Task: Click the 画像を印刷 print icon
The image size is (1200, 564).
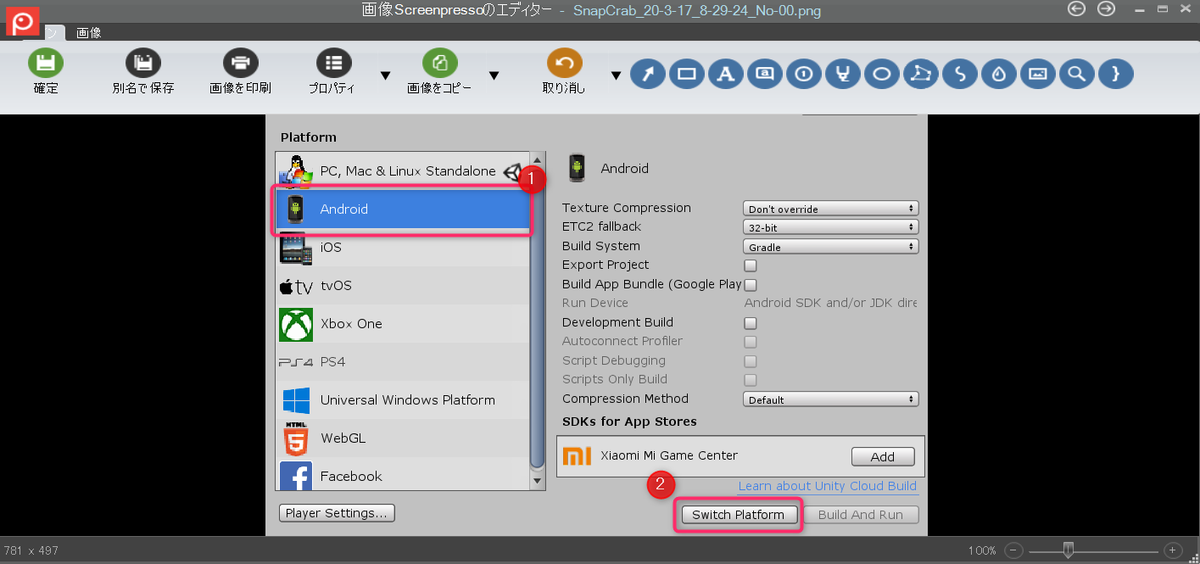Action: [x=240, y=63]
